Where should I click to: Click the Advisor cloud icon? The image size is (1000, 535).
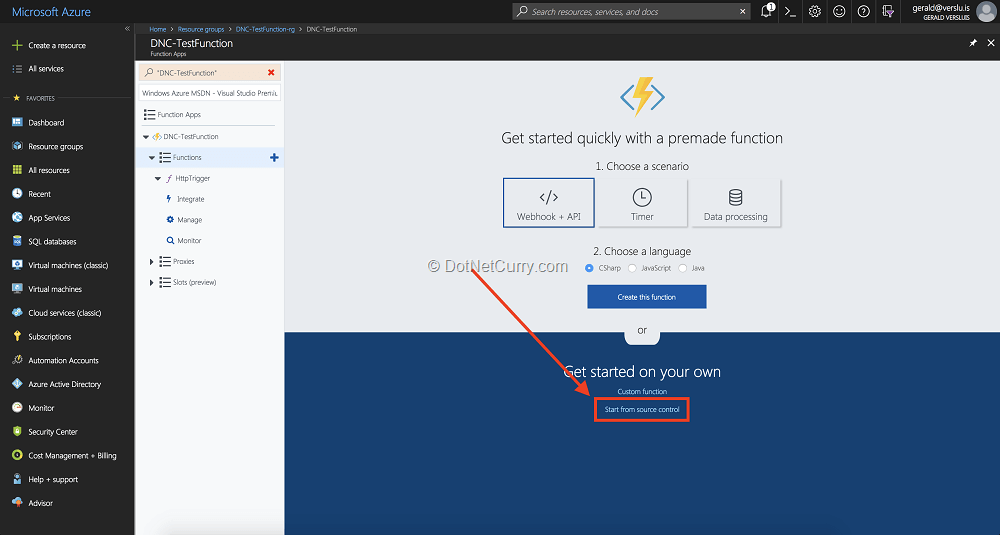tap(17, 502)
